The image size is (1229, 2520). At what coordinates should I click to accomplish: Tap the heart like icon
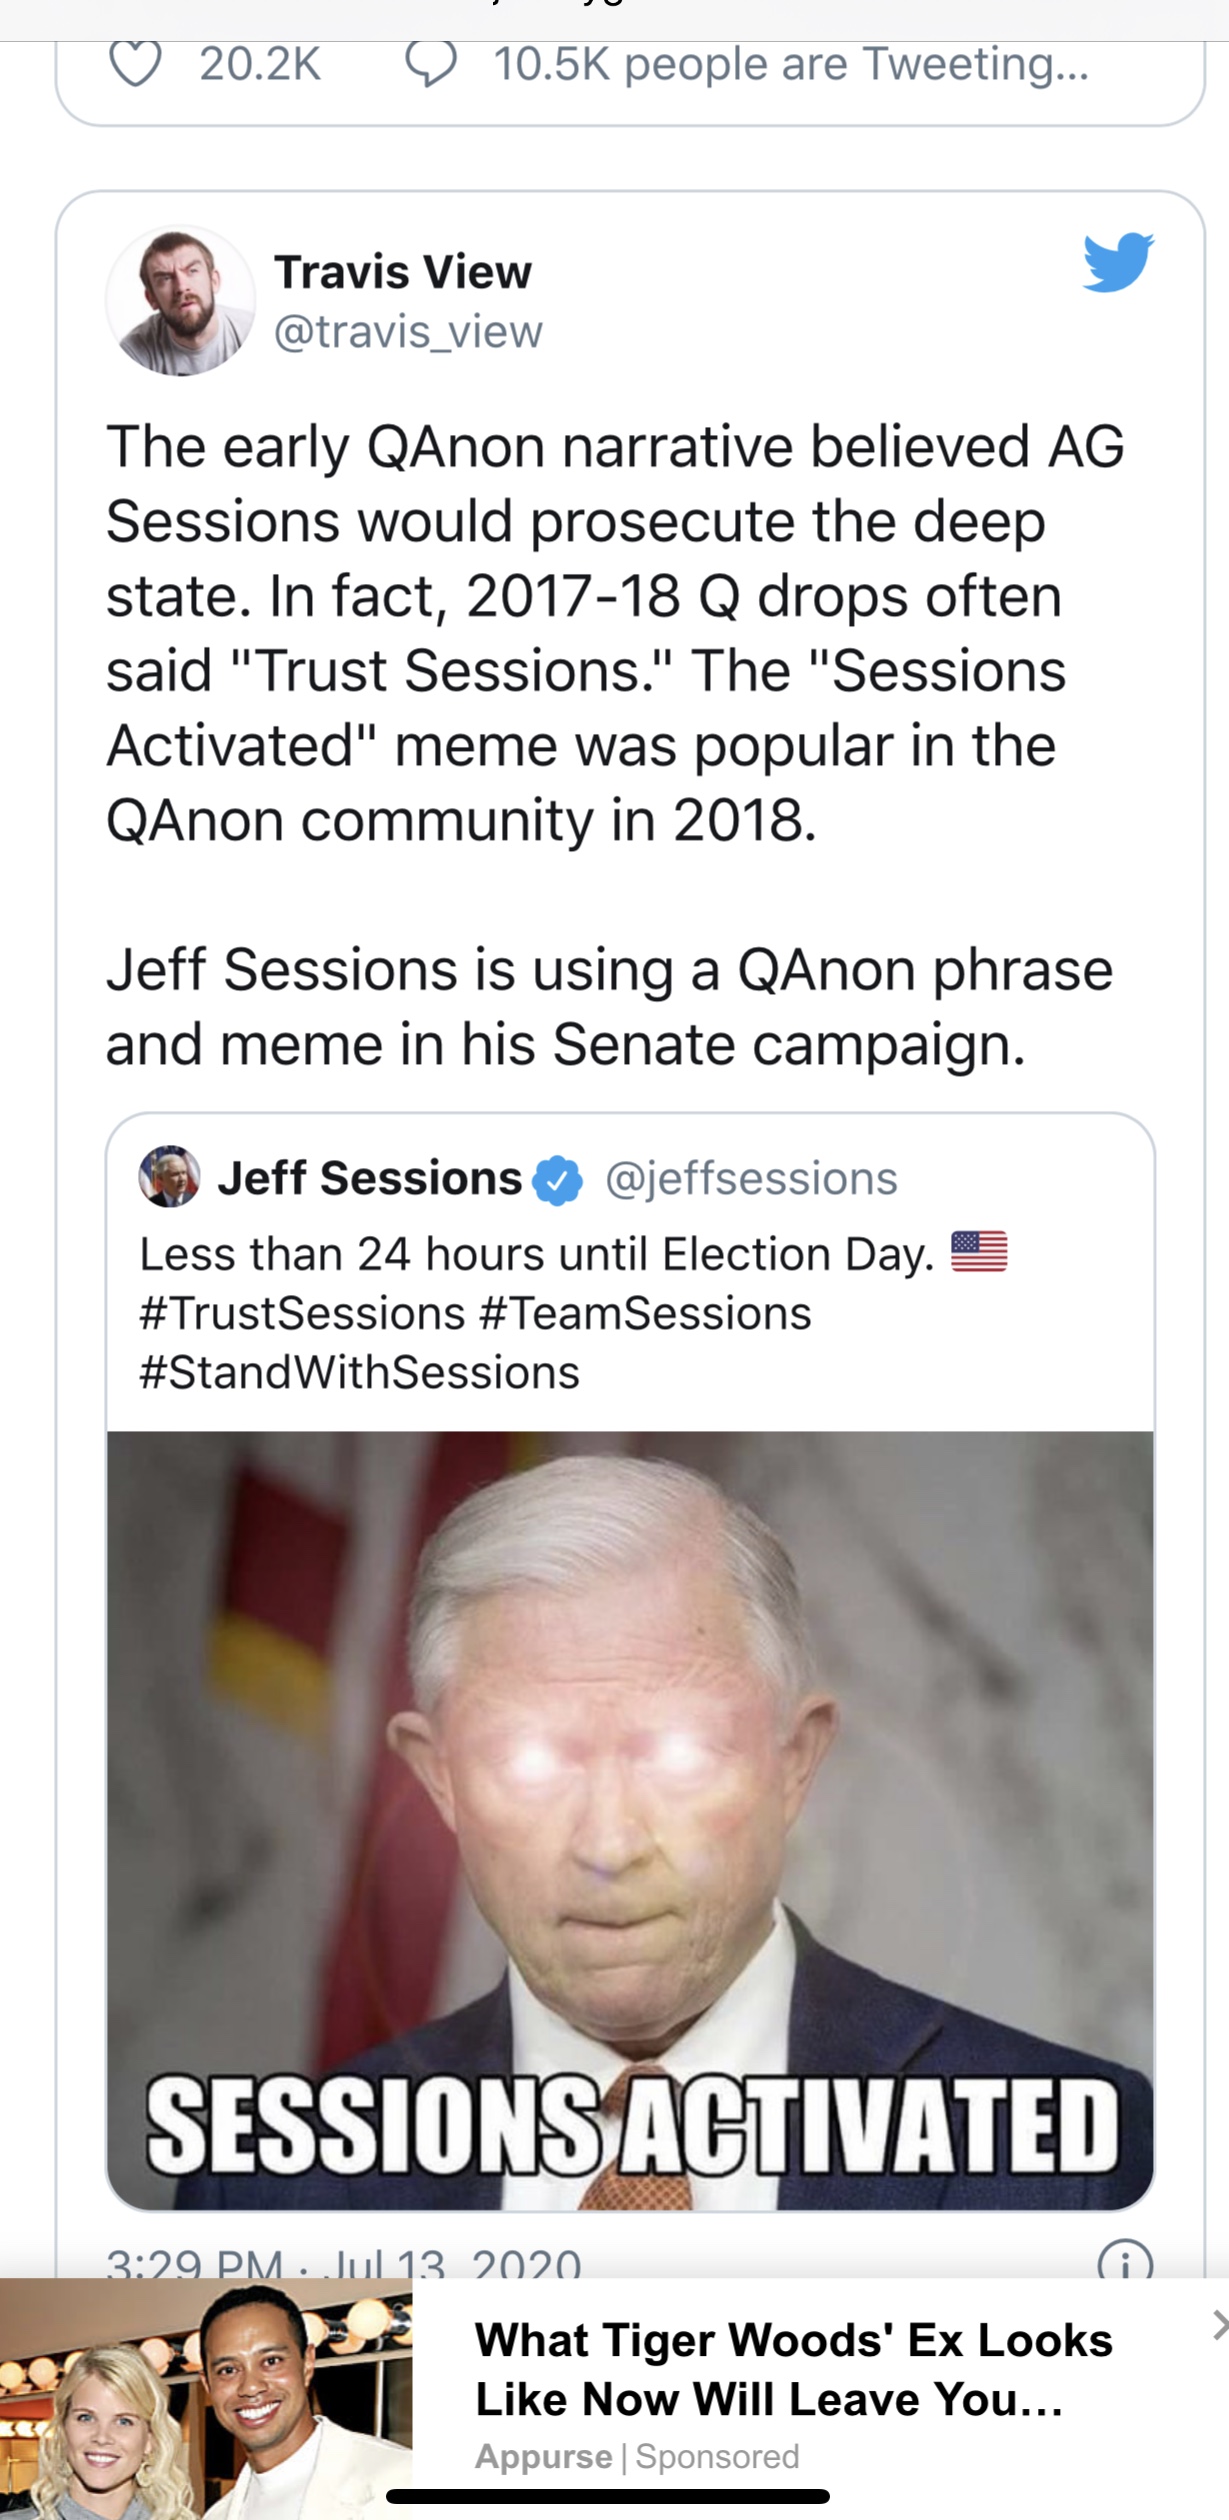coord(134,65)
